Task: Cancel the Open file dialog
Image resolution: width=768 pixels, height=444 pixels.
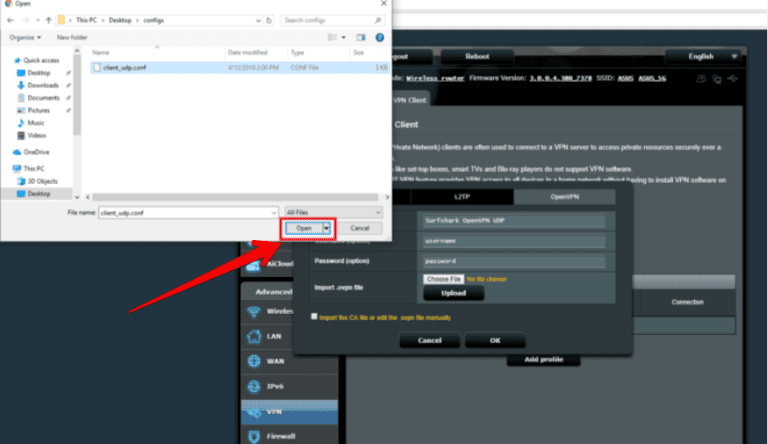Action: 360,228
